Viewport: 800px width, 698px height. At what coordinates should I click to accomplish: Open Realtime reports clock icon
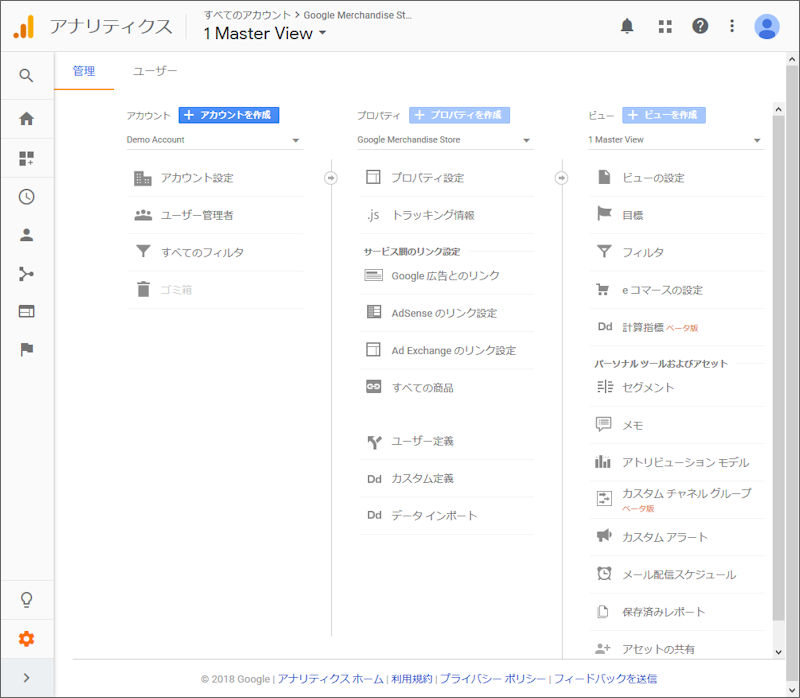pyautogui.click(x=27, y=197)
